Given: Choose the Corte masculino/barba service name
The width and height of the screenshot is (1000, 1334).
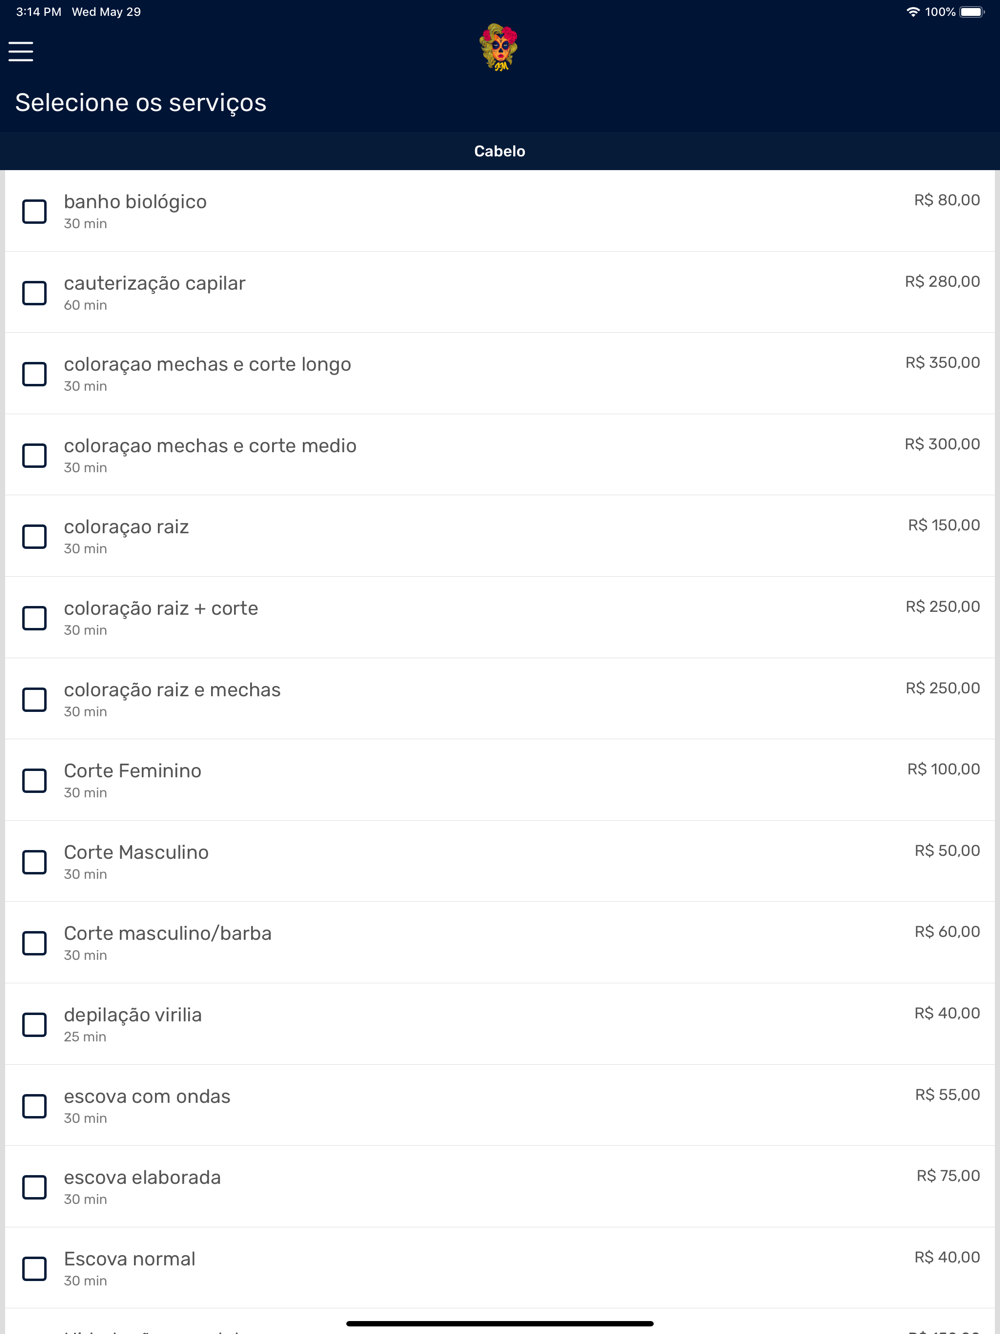Looking at the screenshot, I should 168,933.
